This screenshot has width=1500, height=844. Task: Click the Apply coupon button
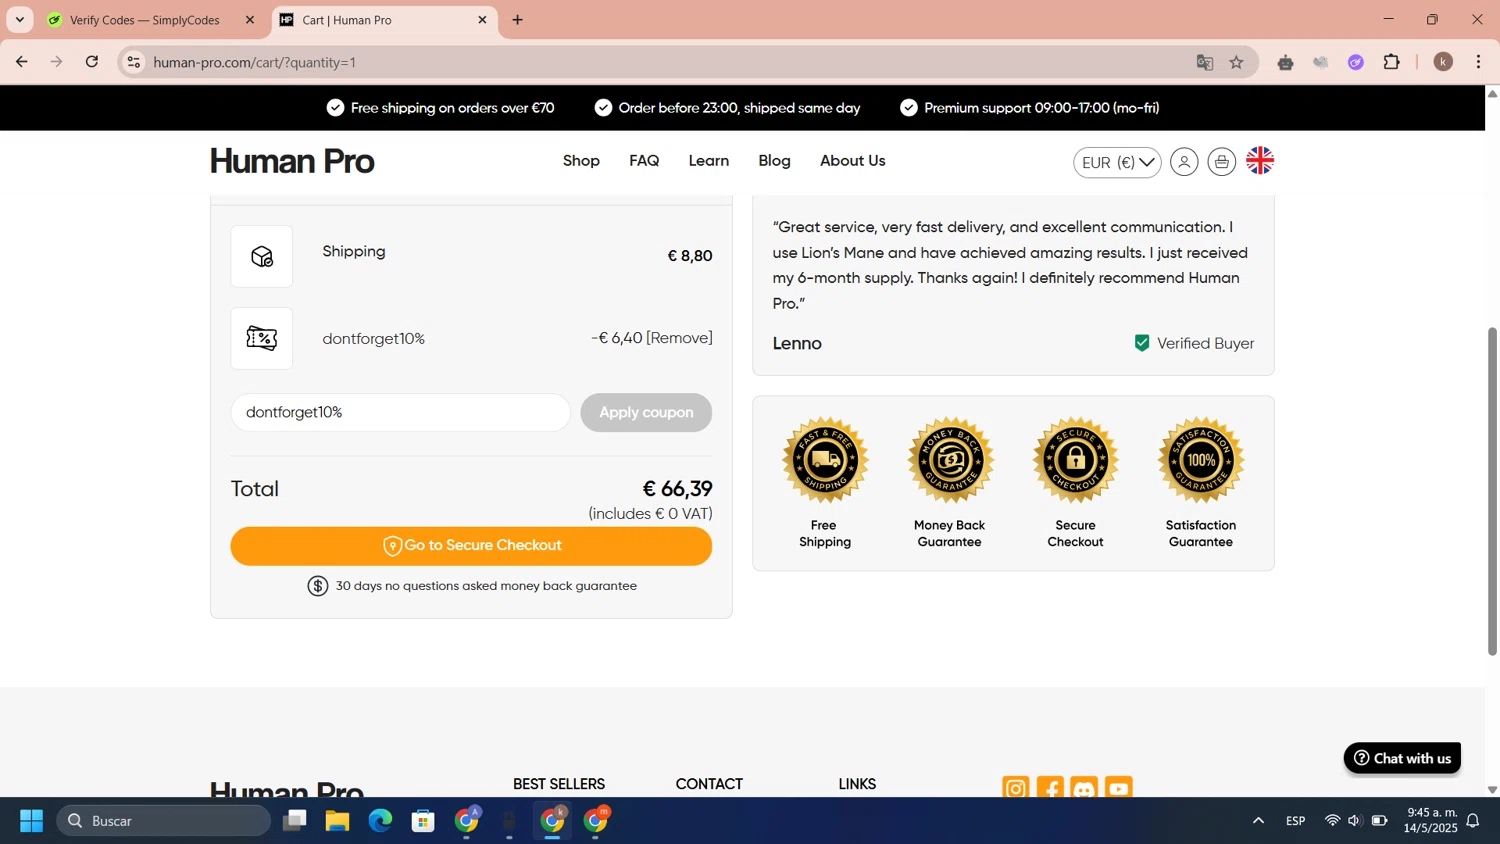(x=646, y=412)
